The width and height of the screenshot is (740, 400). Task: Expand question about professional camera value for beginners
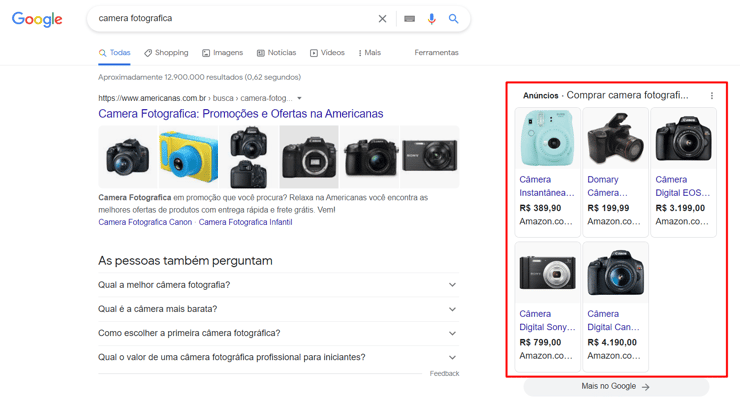[x=278, y=357]
